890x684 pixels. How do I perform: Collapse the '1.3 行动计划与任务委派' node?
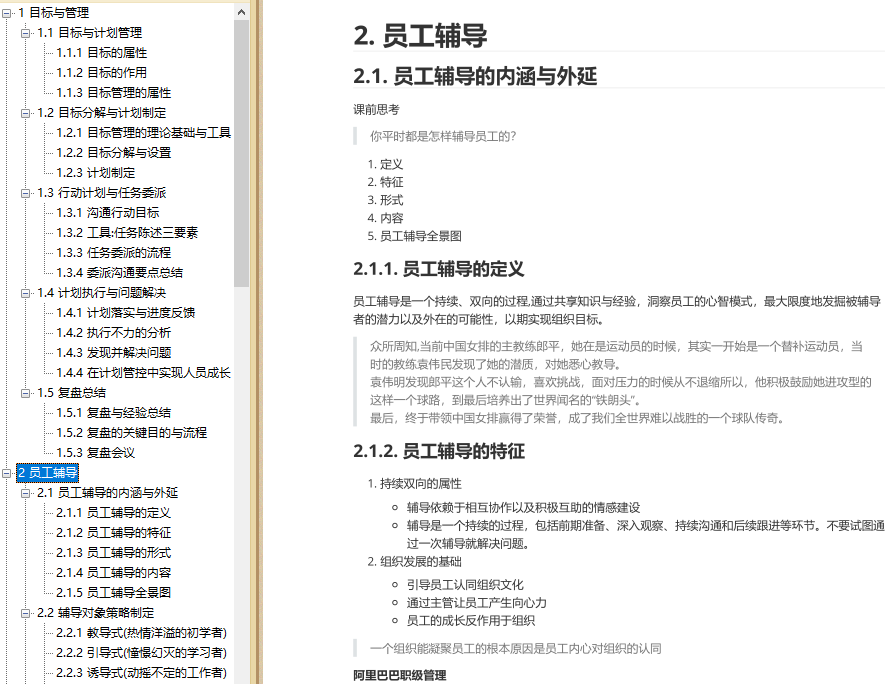[x=25, y=193]
